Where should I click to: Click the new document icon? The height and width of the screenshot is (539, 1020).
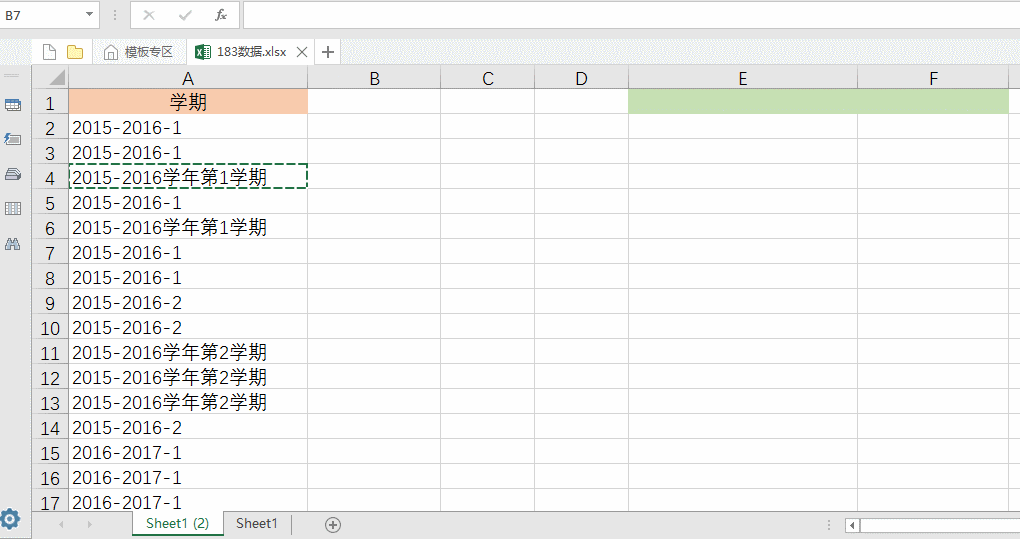coord(49,52)
